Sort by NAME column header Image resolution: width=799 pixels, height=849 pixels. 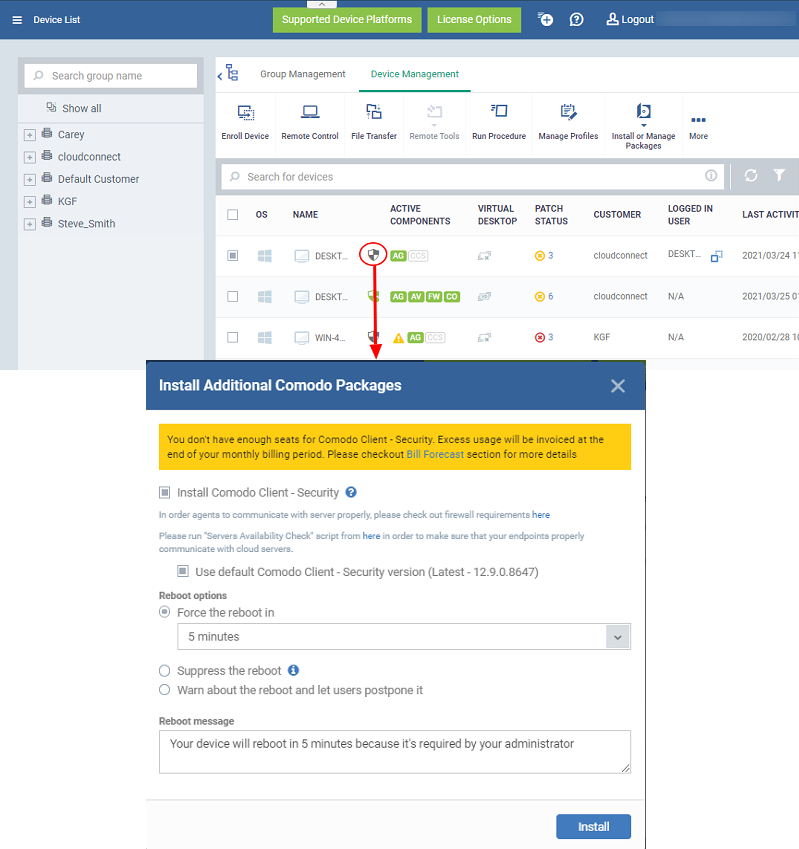click(305, 214)
